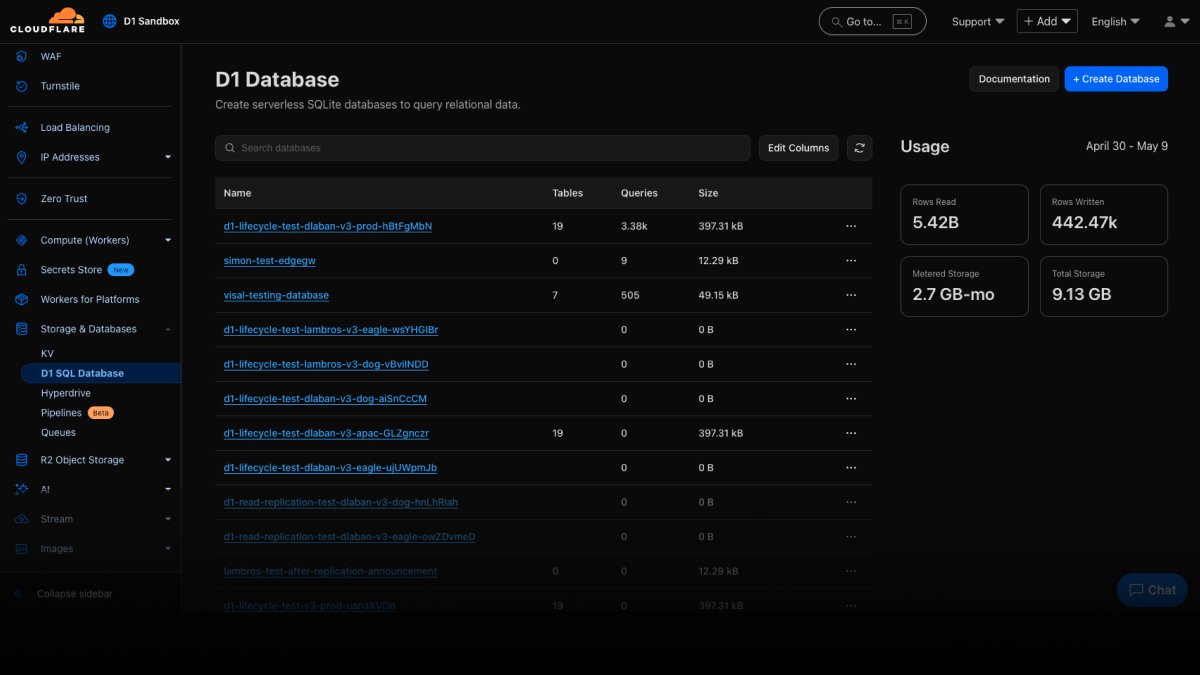Open the Chat button

(1152, 590)
